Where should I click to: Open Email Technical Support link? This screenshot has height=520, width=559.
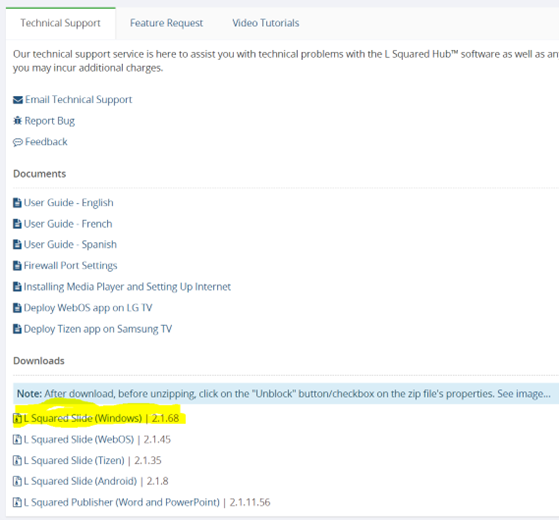[x=78, y=99]
